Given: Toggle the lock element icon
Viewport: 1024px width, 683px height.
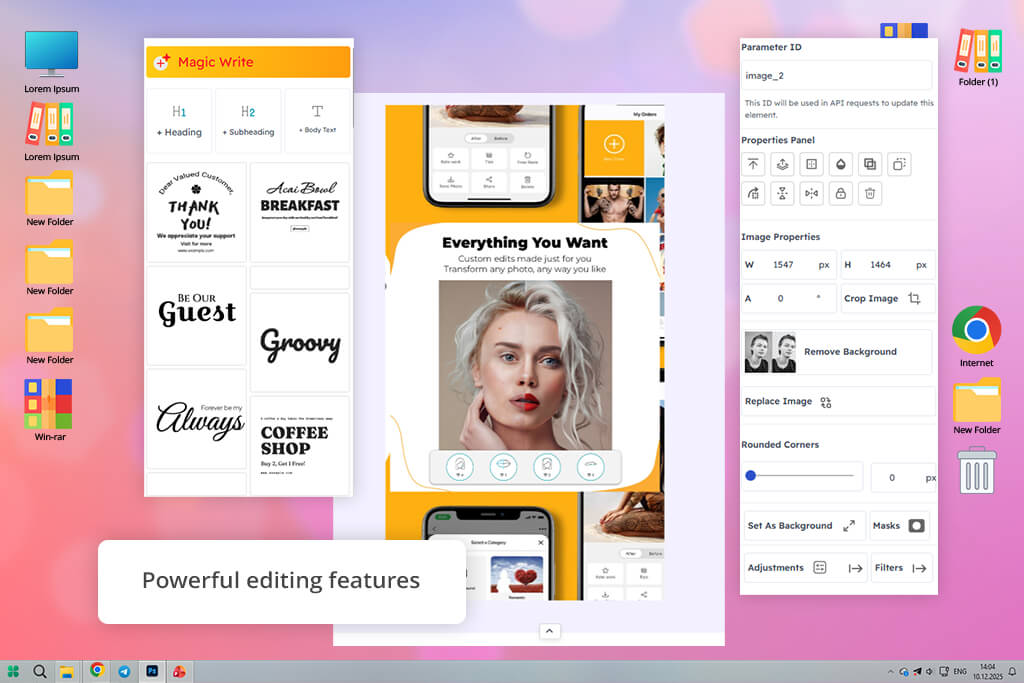Looking at the screenshot, I should 841,193.
